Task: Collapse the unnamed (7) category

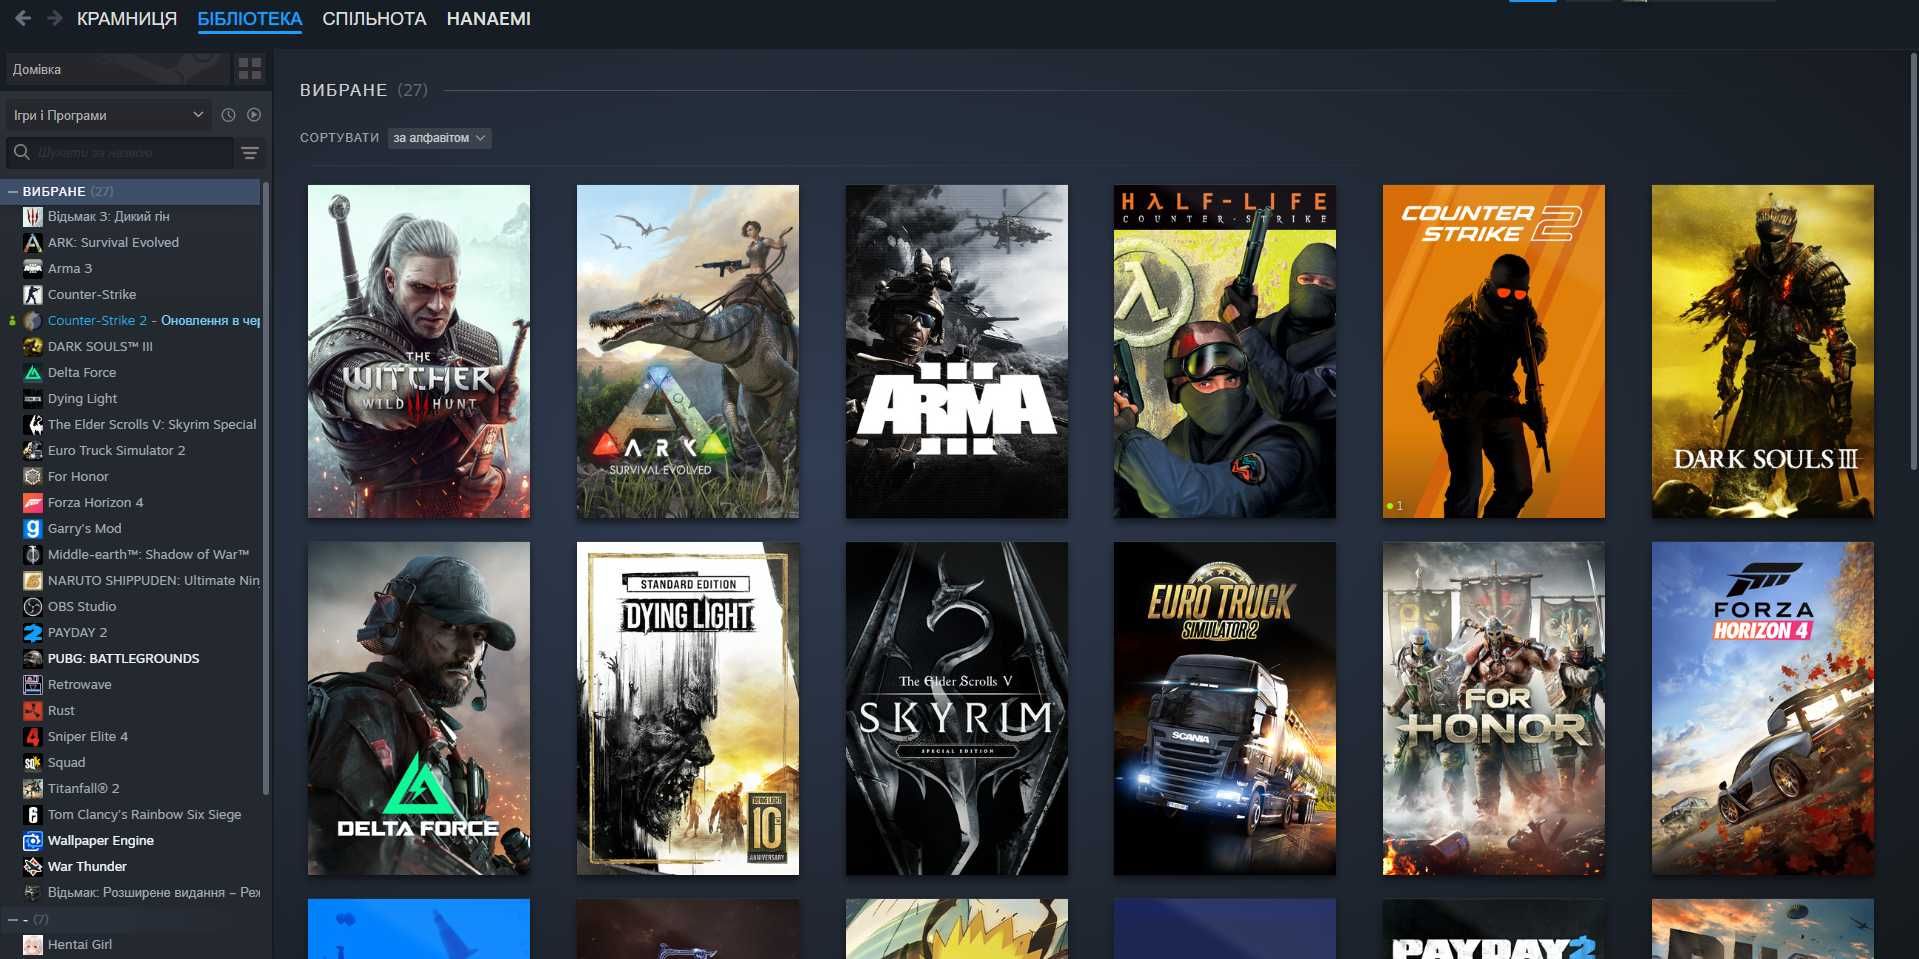Action: pos(12,919)
